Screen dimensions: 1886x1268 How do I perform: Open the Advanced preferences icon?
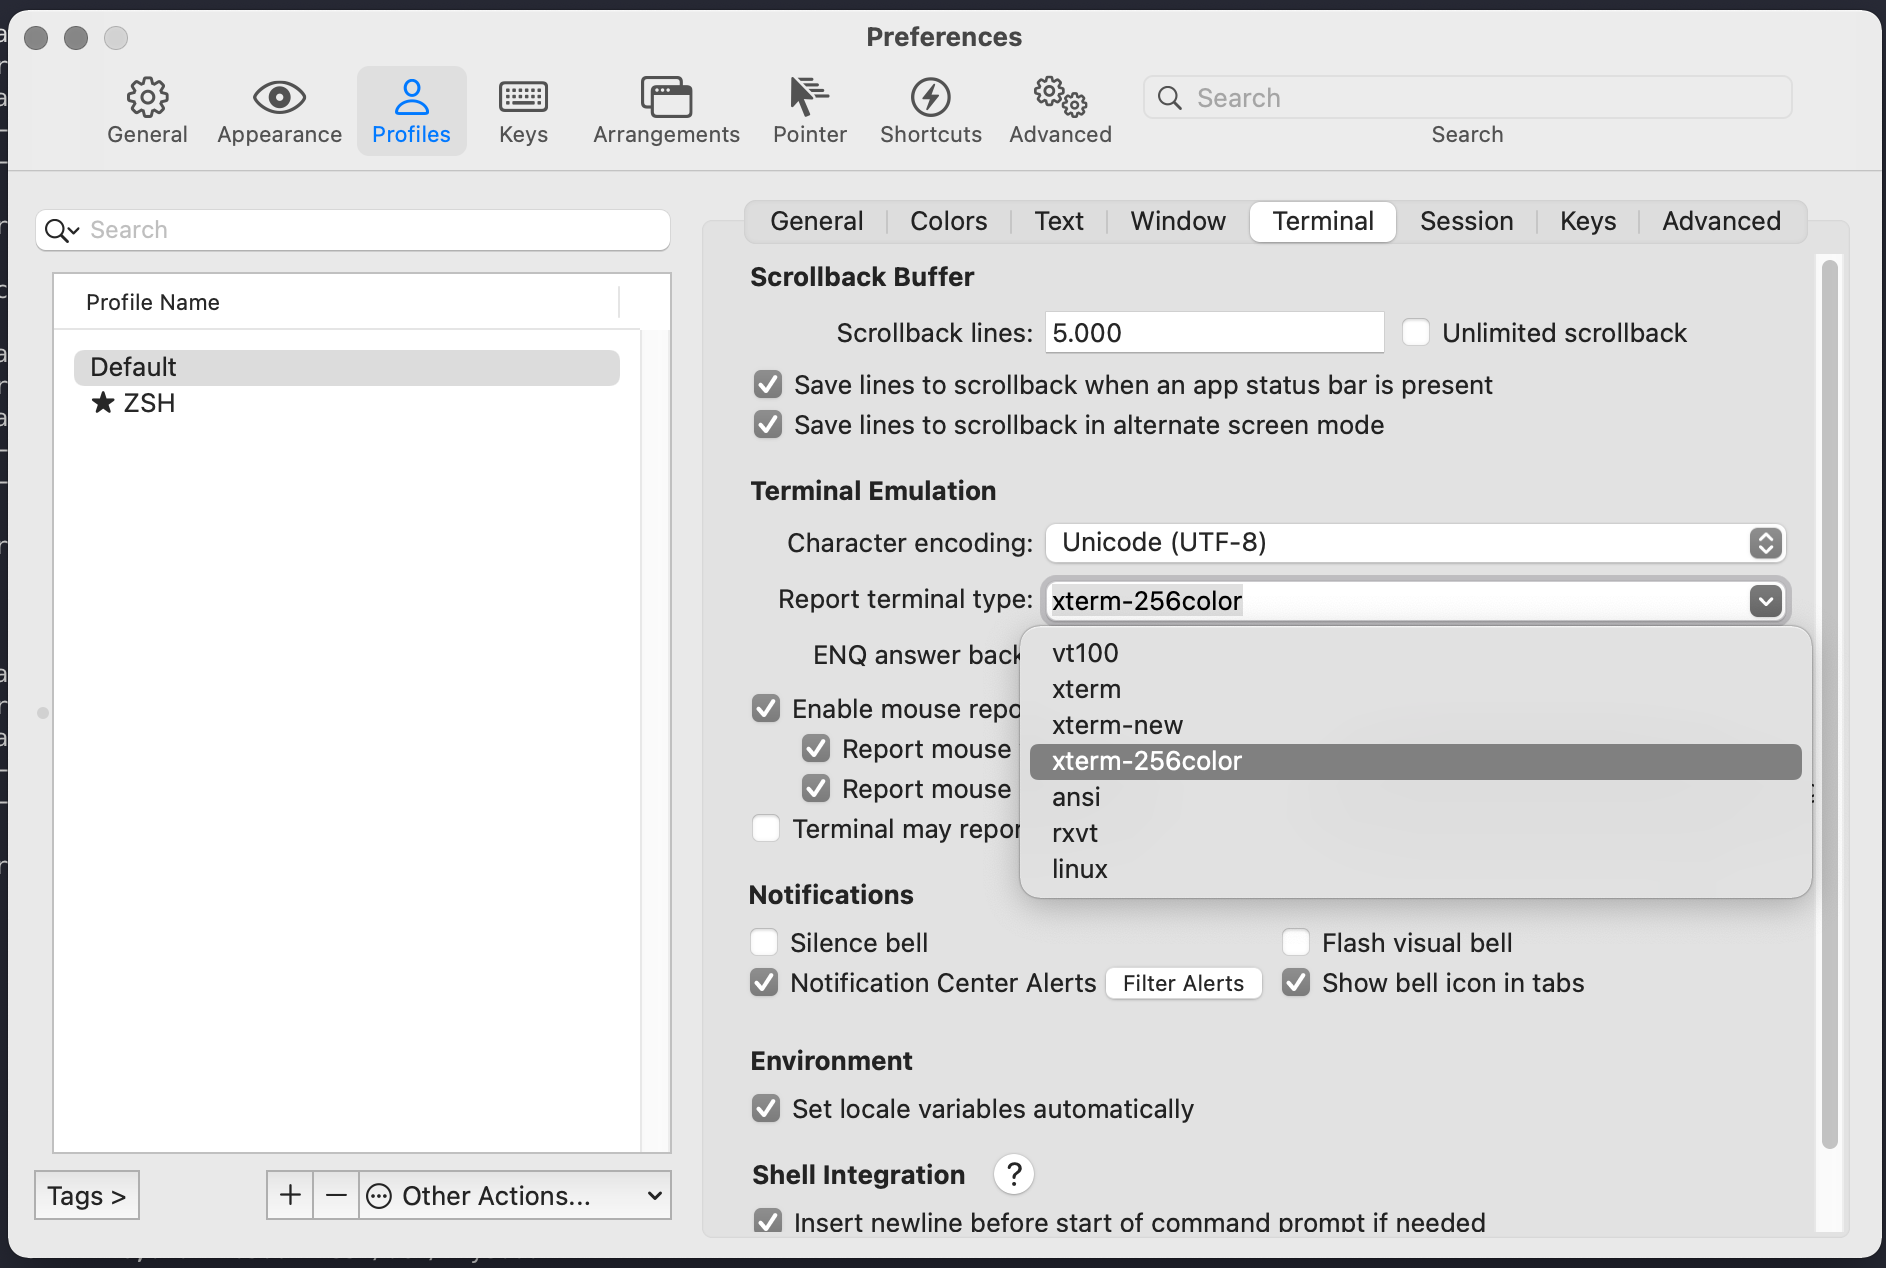pyautogui.click(x=1058, y=110)
